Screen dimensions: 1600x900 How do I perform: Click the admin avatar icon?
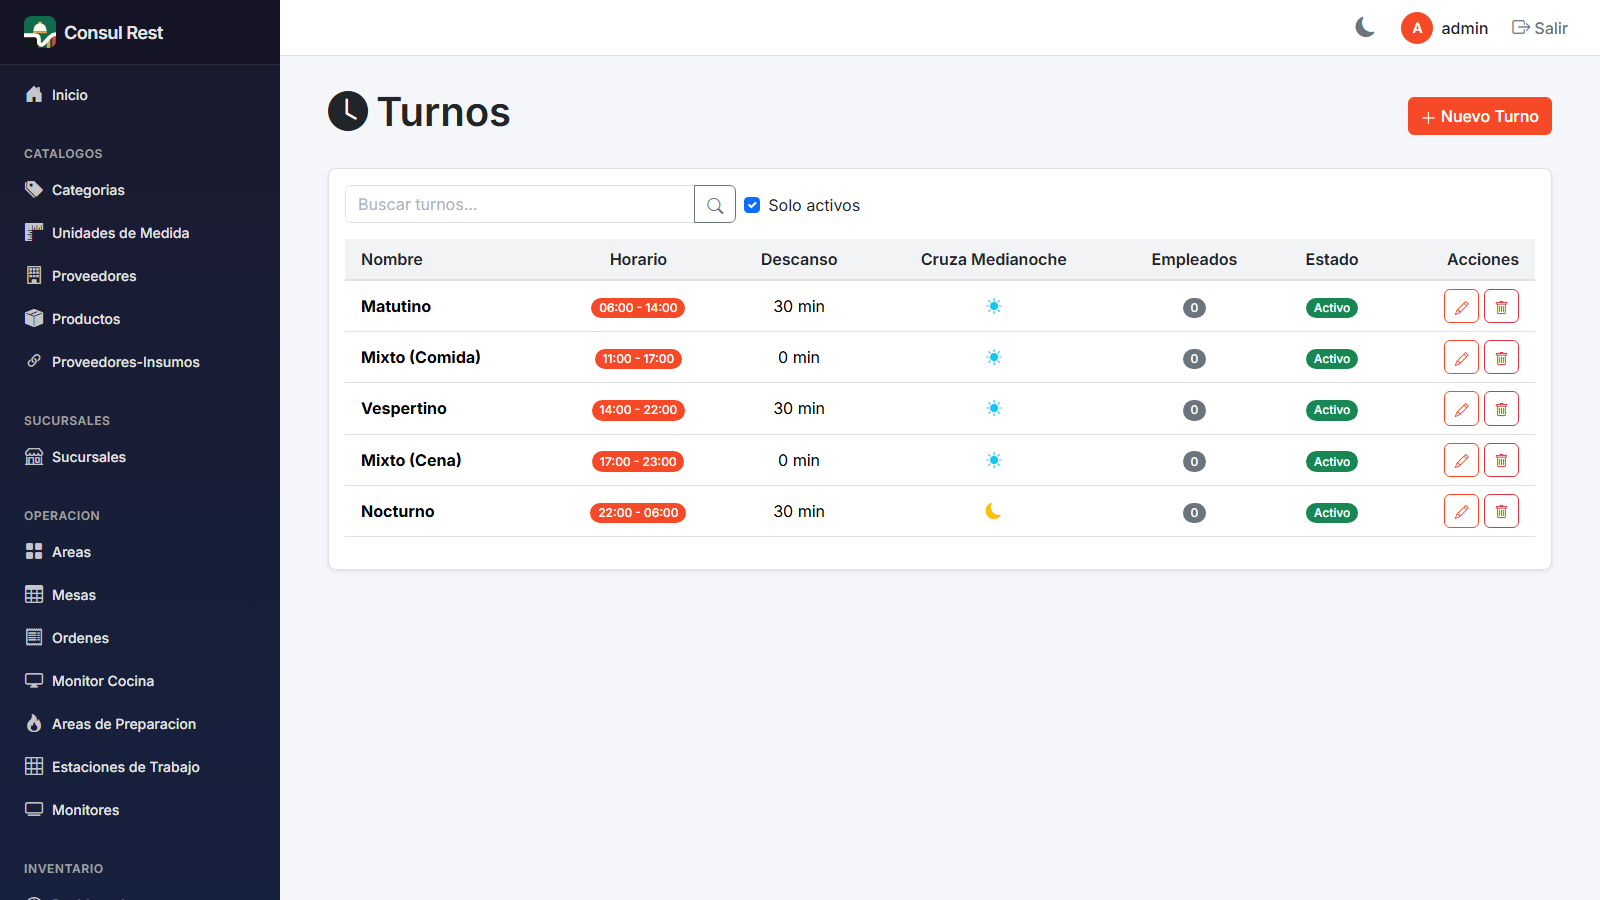[x=1417, y=28]
